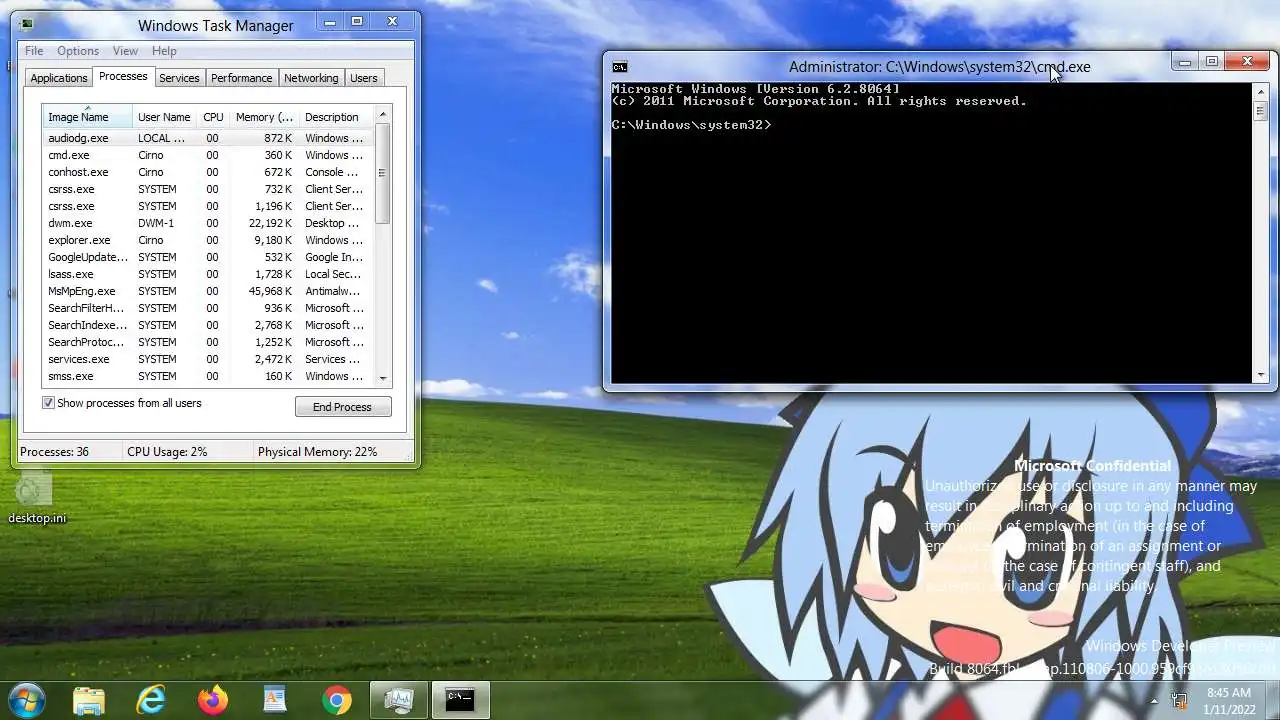Switch to the Performance tab
Viewport: 1280px width, 720px height.
(x=241, y=78)
